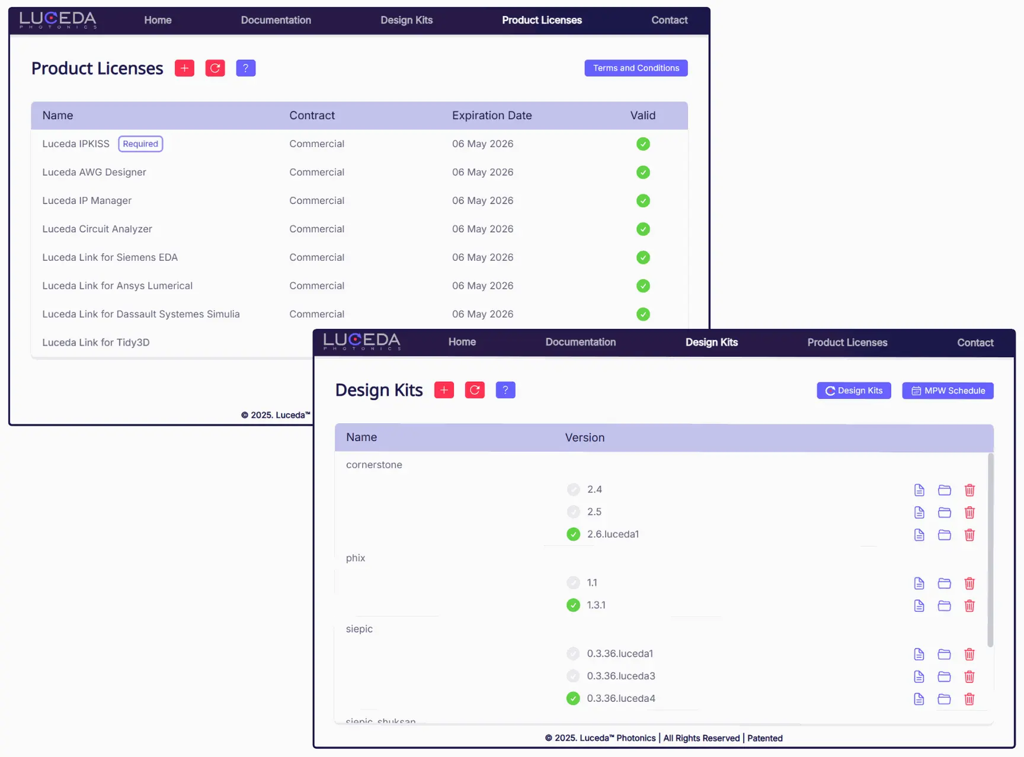Delete cornerstone 2.5 with trash icon

pos(970,512)
